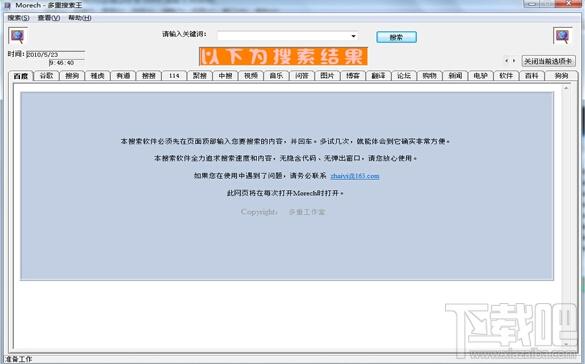Select the 有道 tab
Image resolution: width=585 pixels, height=364 pixels.
tap(123, 76)
